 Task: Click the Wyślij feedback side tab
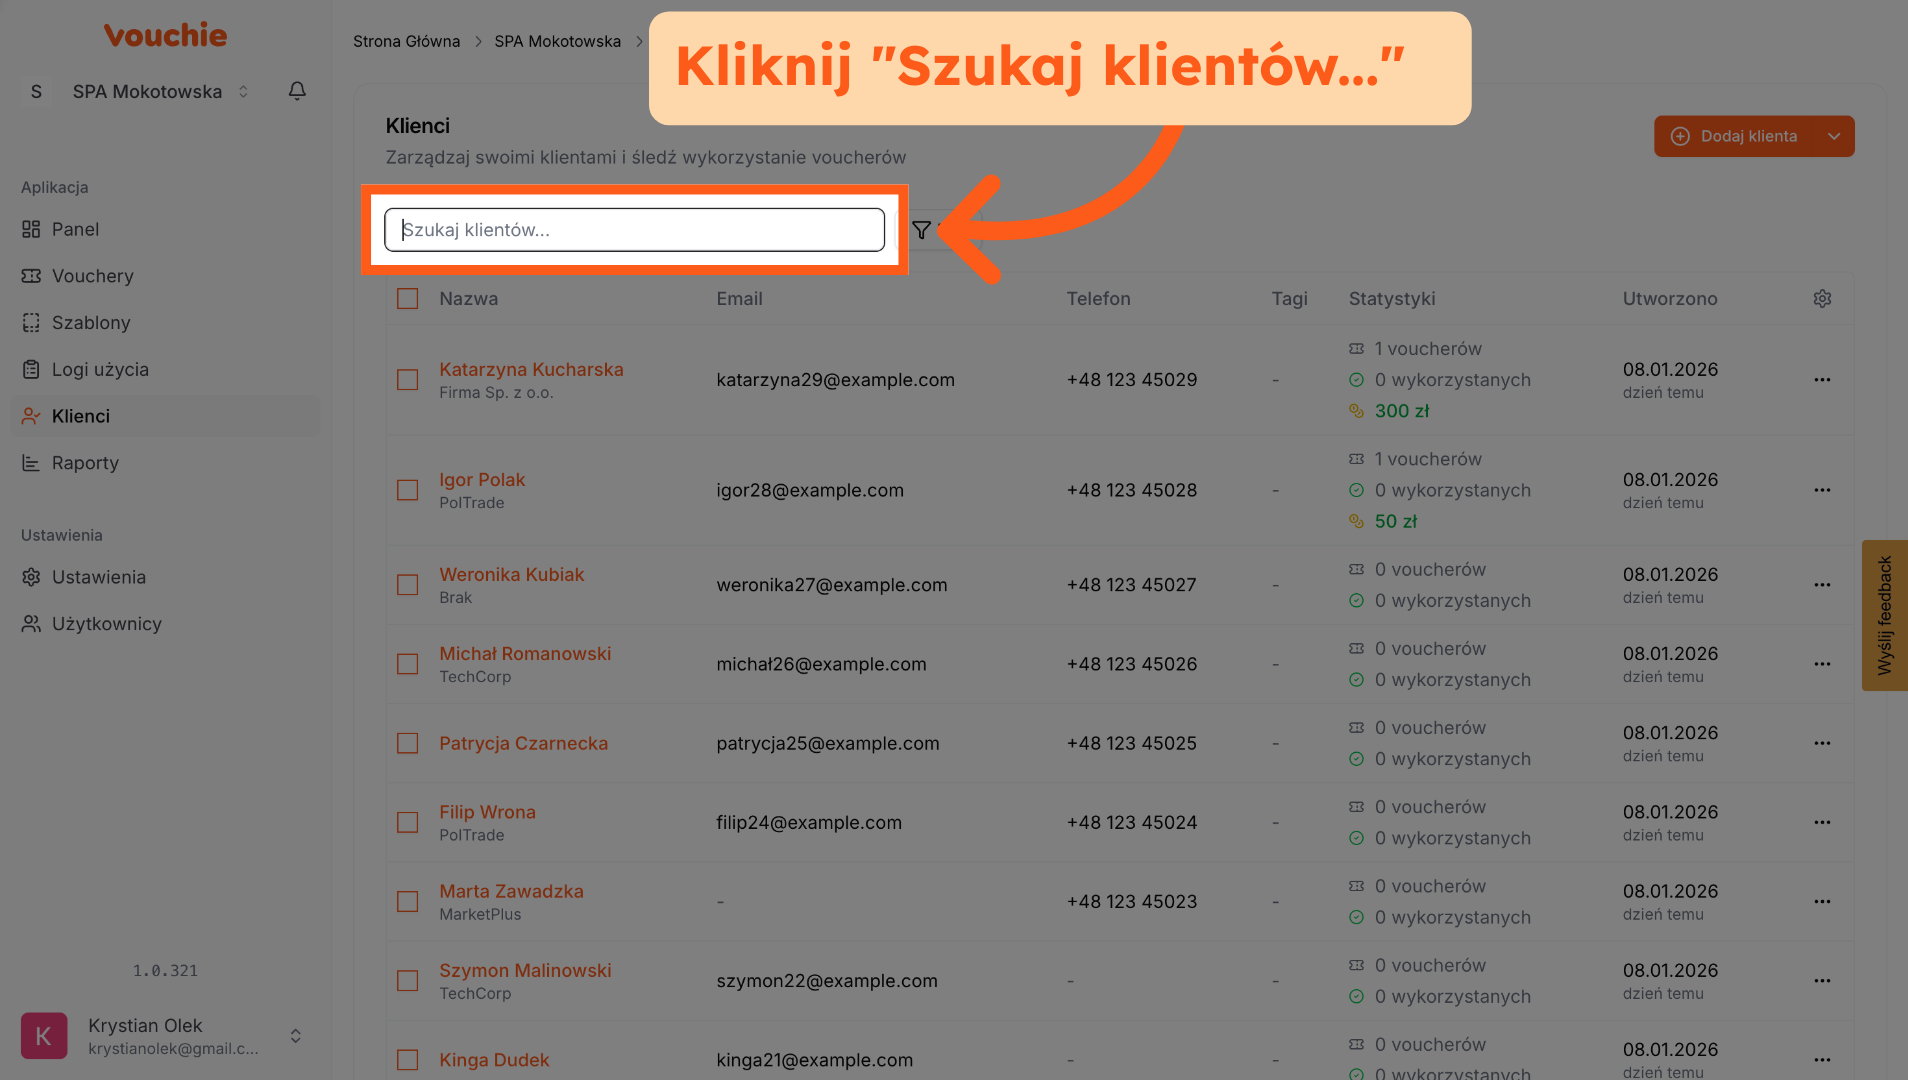pyautogui.click(x=1884, y=615)
